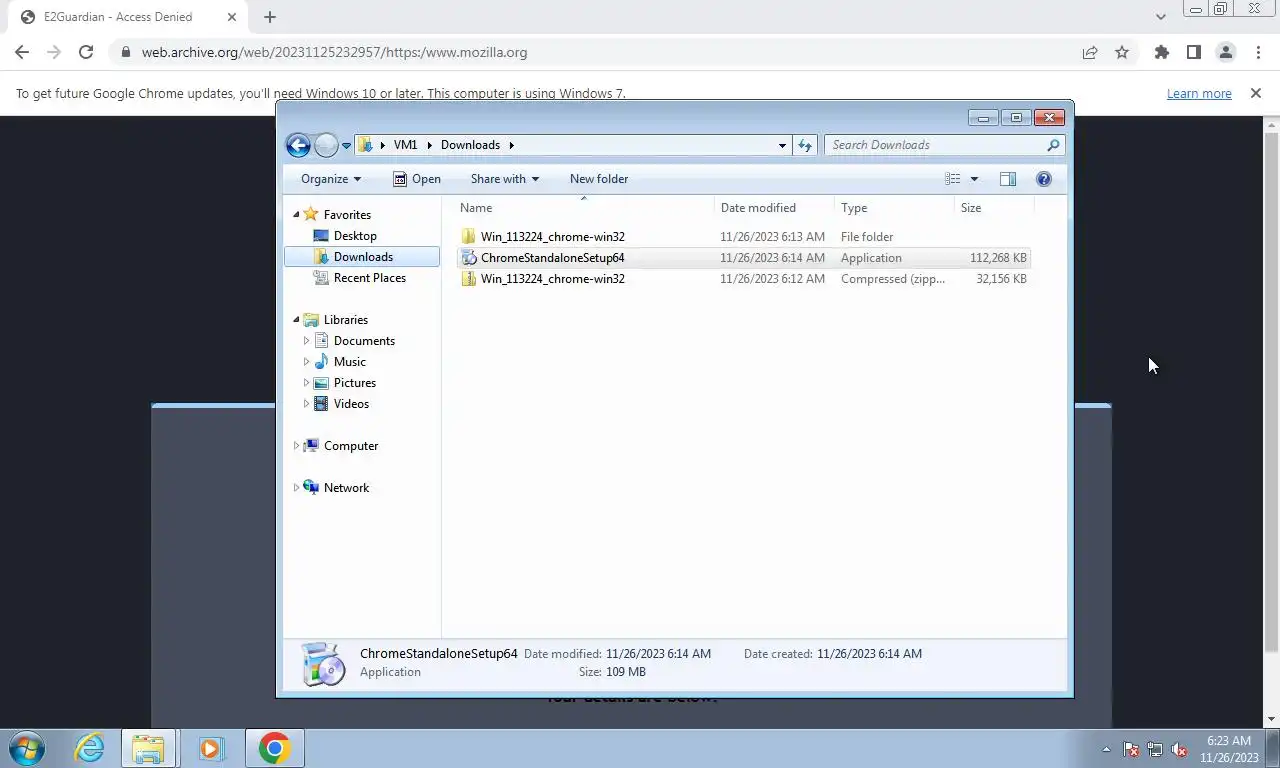1280x768 pixels.
Task: Select Network in navigation pane
Action: [346, 488]
